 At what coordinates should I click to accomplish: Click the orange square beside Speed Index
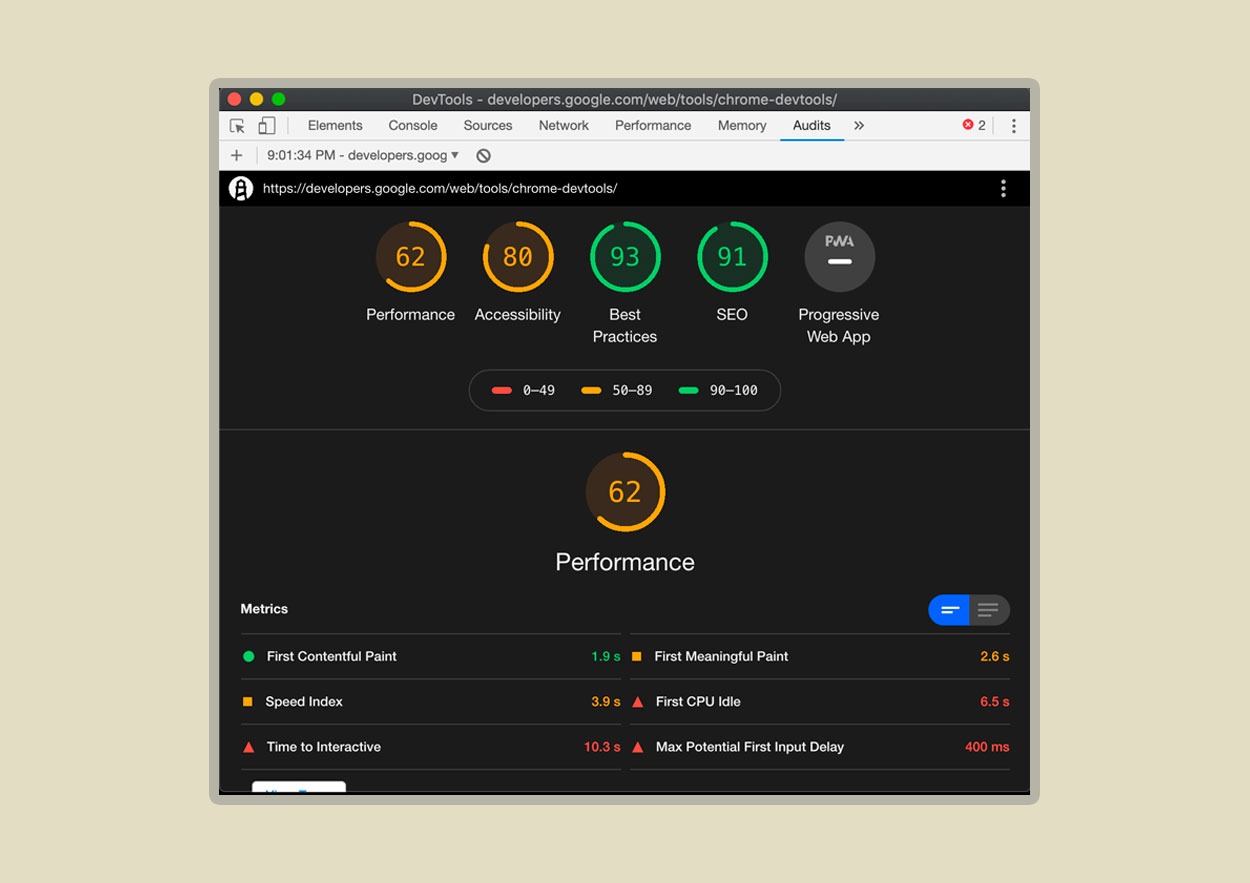(248, 702)
